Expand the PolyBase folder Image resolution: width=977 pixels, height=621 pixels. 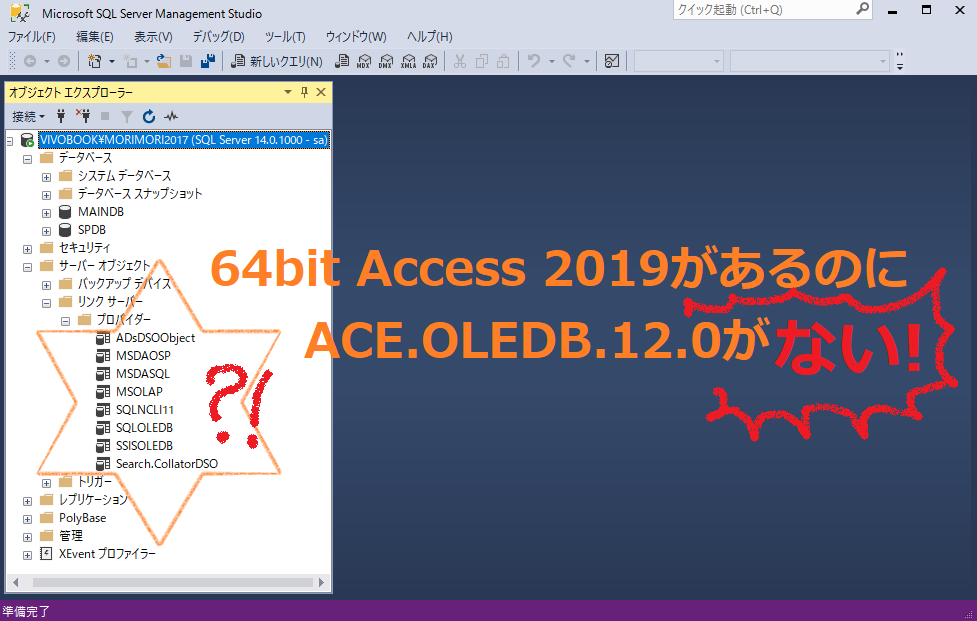click(x=27, y=519)
